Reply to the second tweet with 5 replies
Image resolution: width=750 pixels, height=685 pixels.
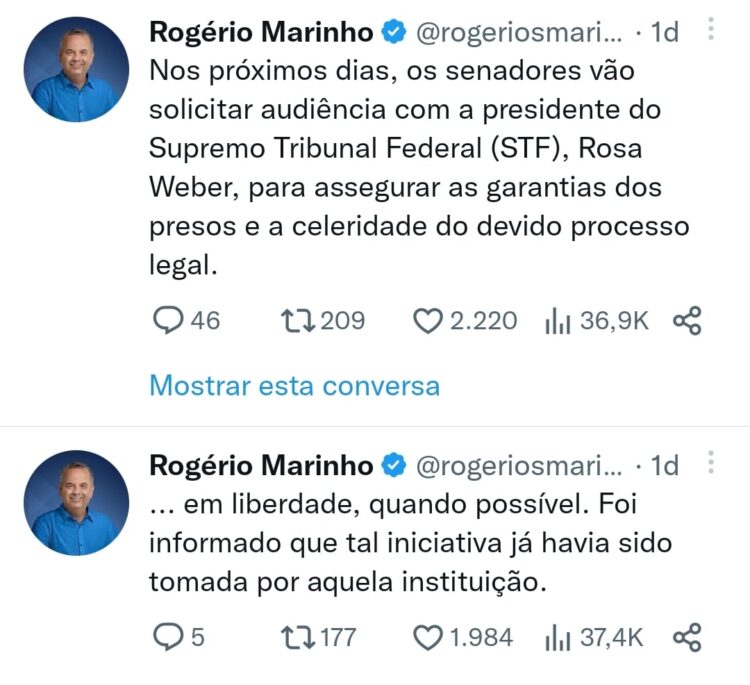pyautogui.click(x=167, y=637)
